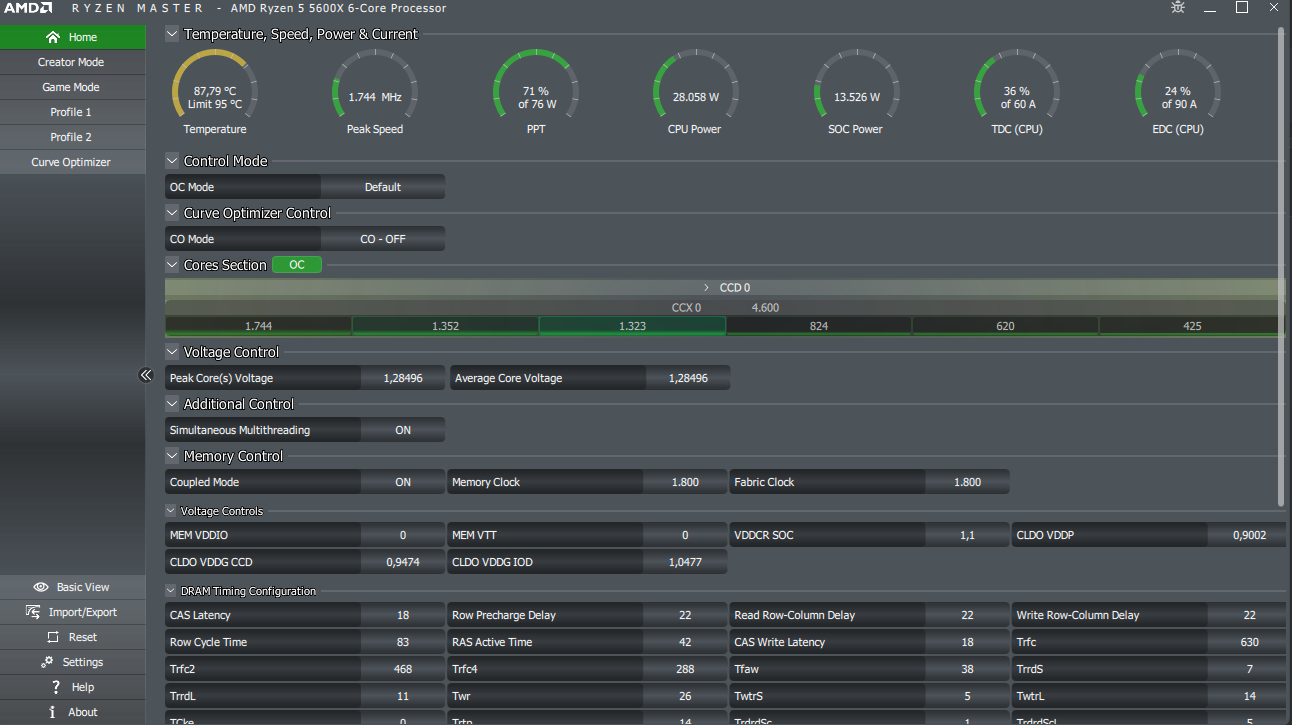1292x725 pixels.
Task: Toggle the green OC badge in Cores Section
Action: tap(297, 265)
